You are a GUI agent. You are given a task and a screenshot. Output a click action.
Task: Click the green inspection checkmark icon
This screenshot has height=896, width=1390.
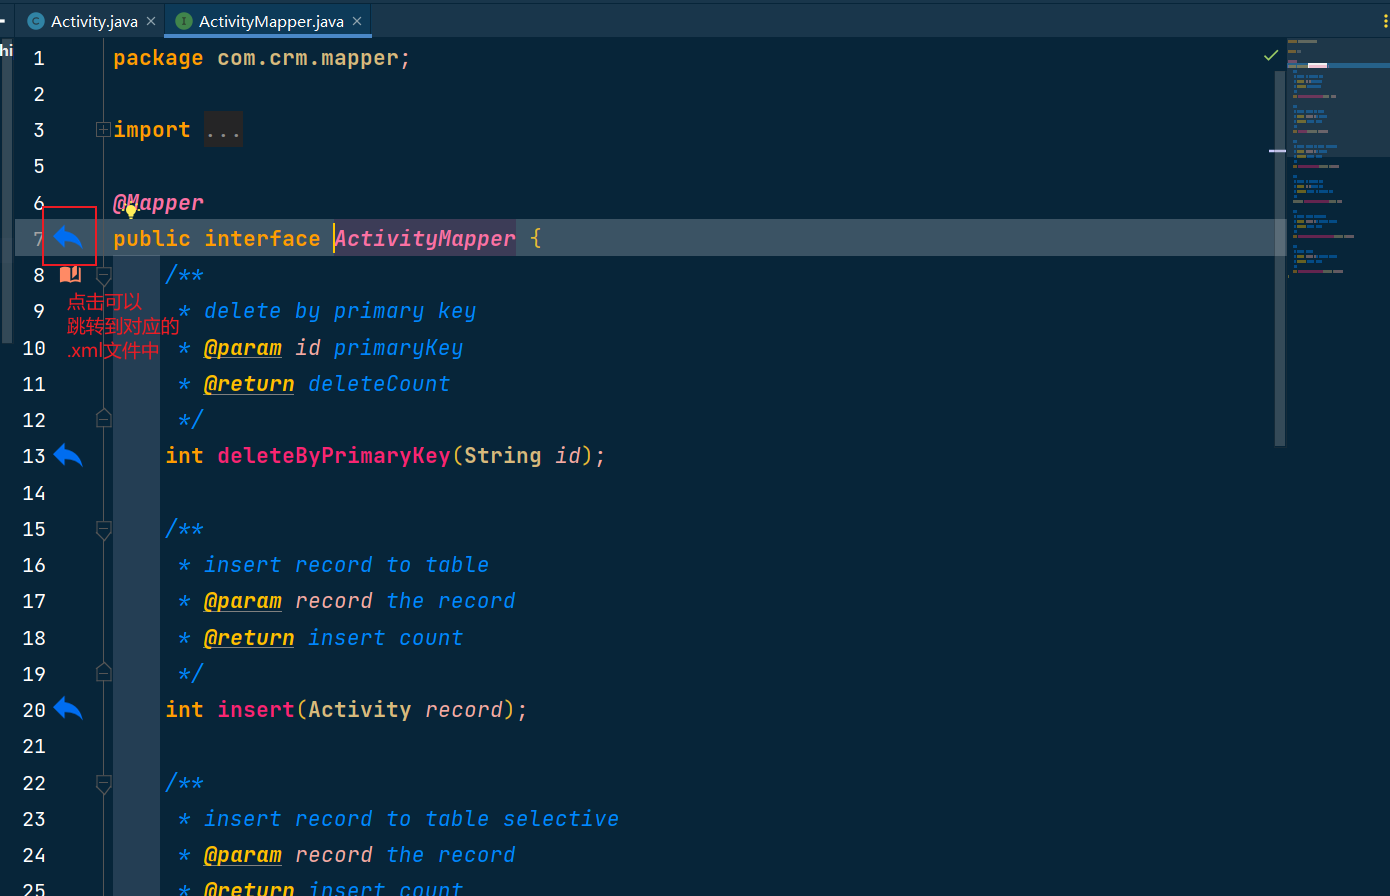1271,55
